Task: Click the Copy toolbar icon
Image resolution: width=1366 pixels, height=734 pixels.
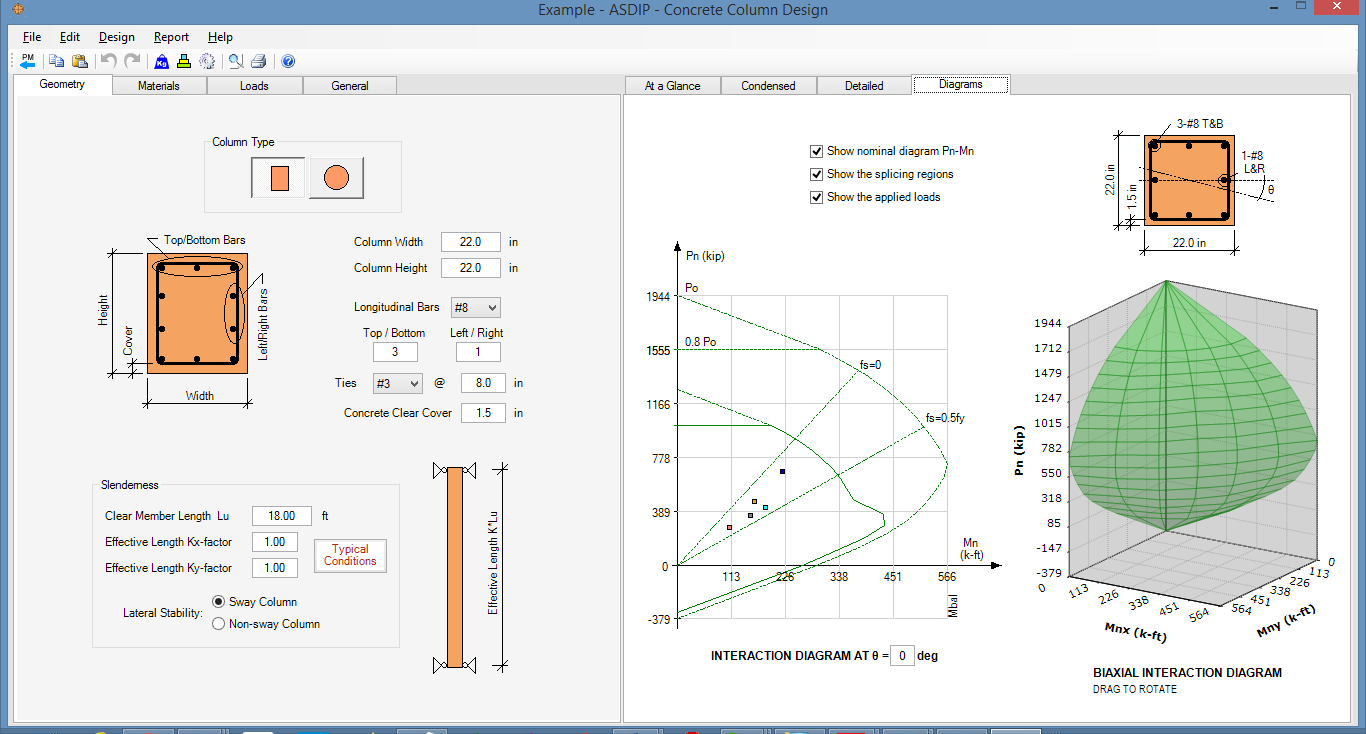Action: pyautogui.click(x=57, y=61)
